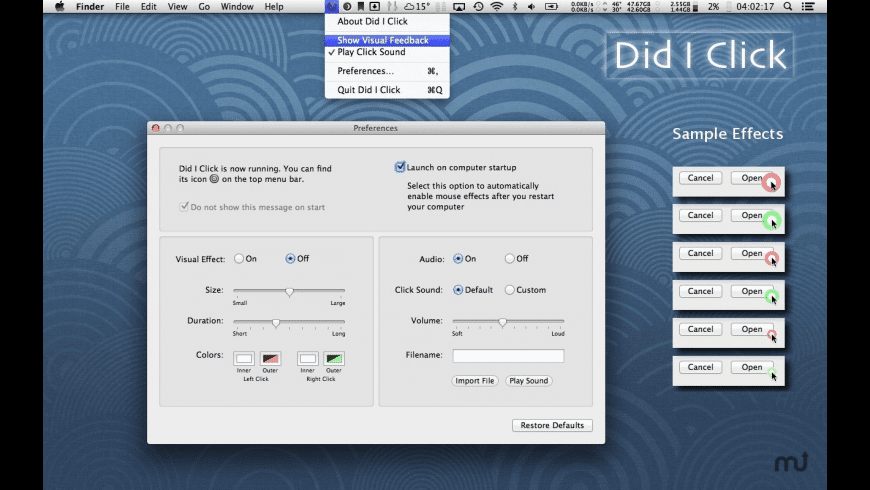The width and height of the screenshot is (870, 490).
Task: Click the vertical sliders menu bar icon
Action: [392, 7]
